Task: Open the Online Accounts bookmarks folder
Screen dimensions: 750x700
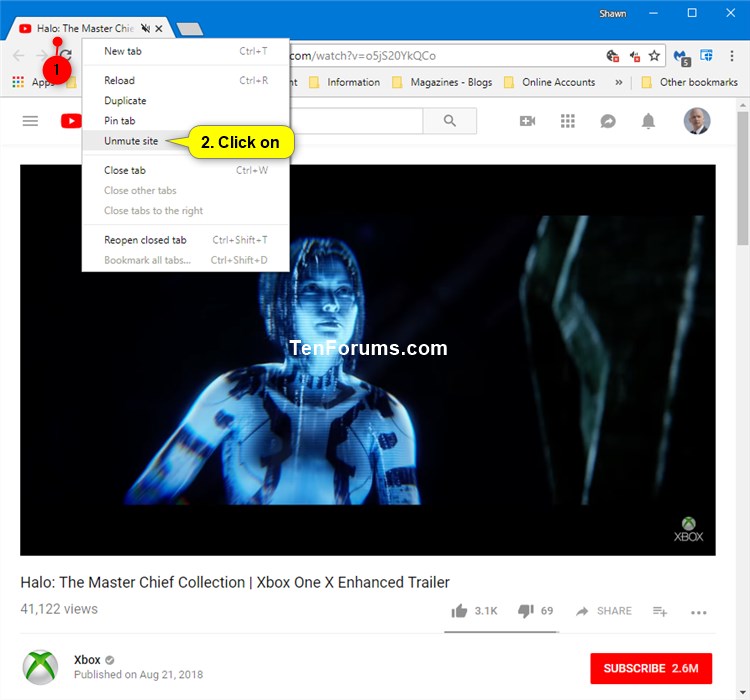Action: [x=550, y=82]
